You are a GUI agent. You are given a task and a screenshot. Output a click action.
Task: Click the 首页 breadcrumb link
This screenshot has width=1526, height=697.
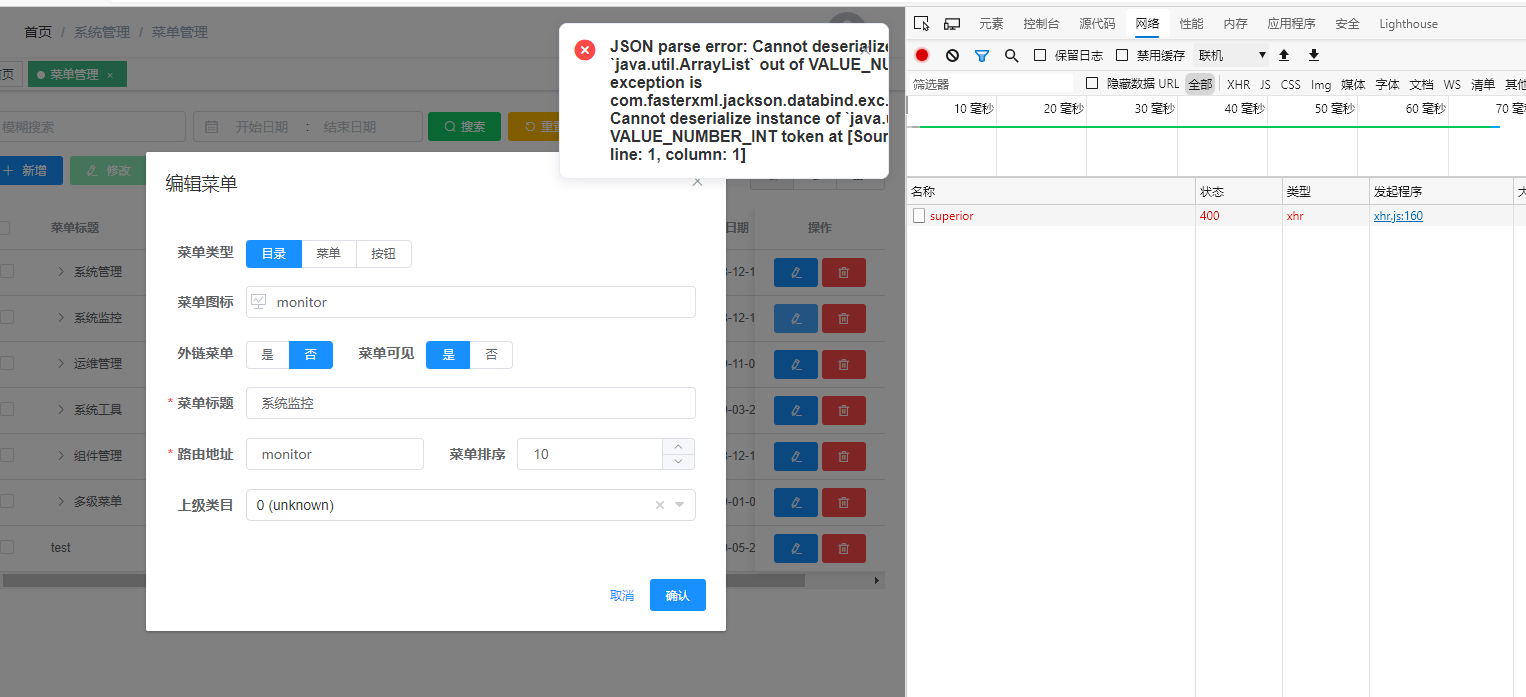tap(38, 32)
